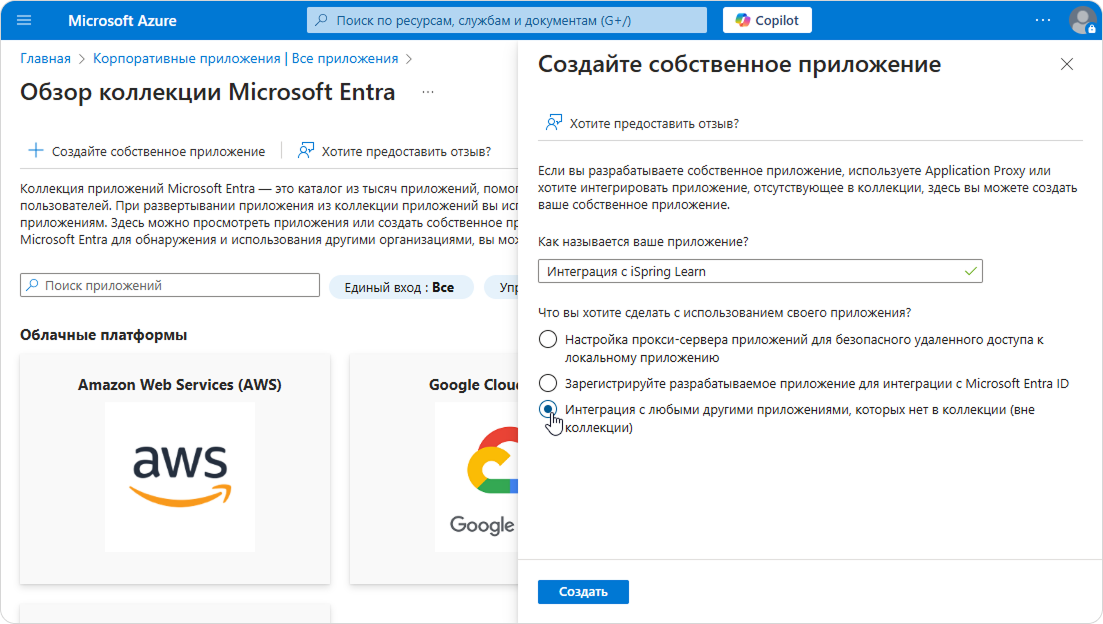1103x624 pixels.
Task: Click the Как называется ваше приложение? label
Action: tap(643, 241)
